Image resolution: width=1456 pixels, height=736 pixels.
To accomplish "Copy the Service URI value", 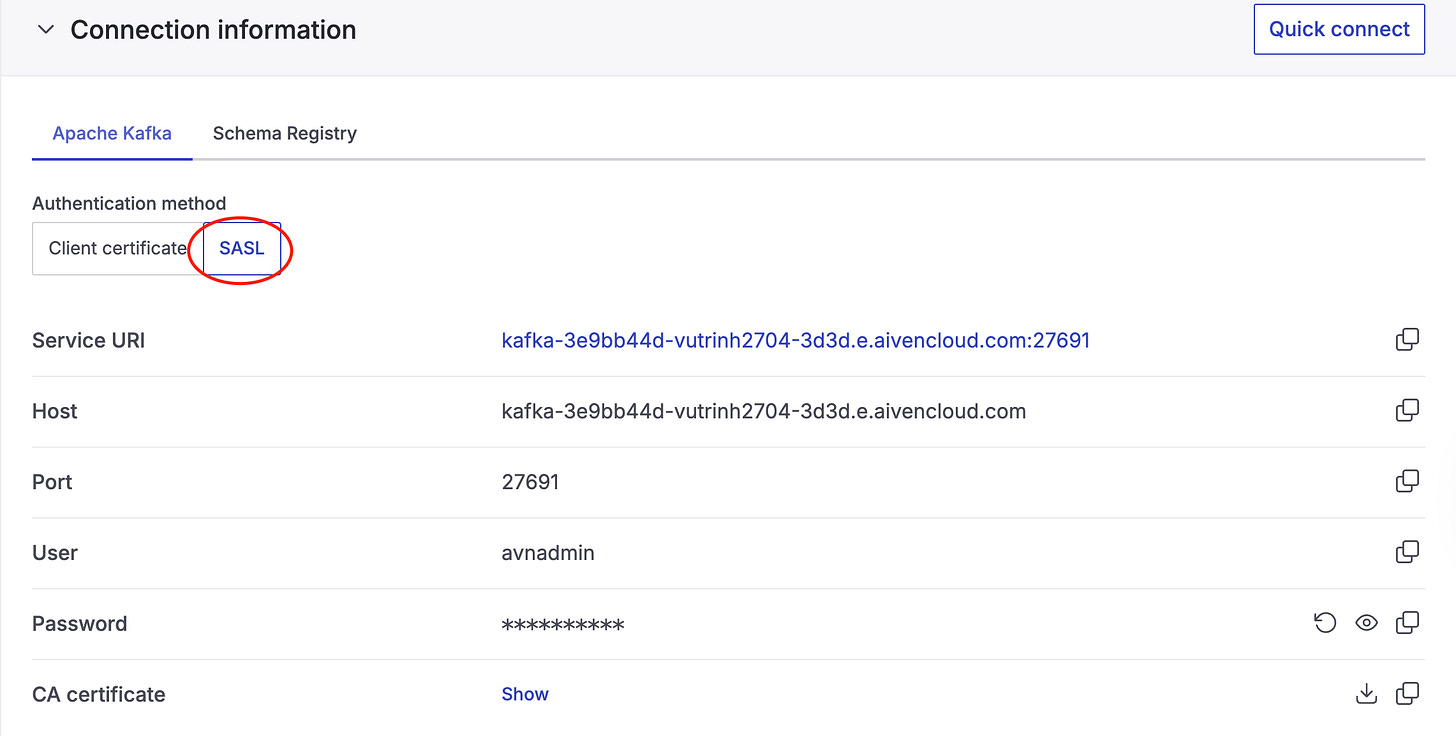I will [x=1407, y=340].
